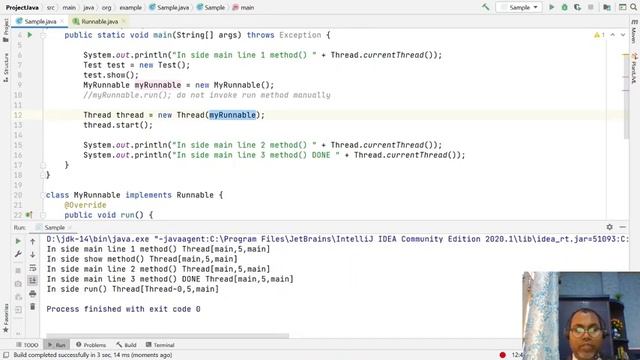Click the 'Build completed successfully' status message
This screenshot has height=360, width=640.
click(93, 355)
